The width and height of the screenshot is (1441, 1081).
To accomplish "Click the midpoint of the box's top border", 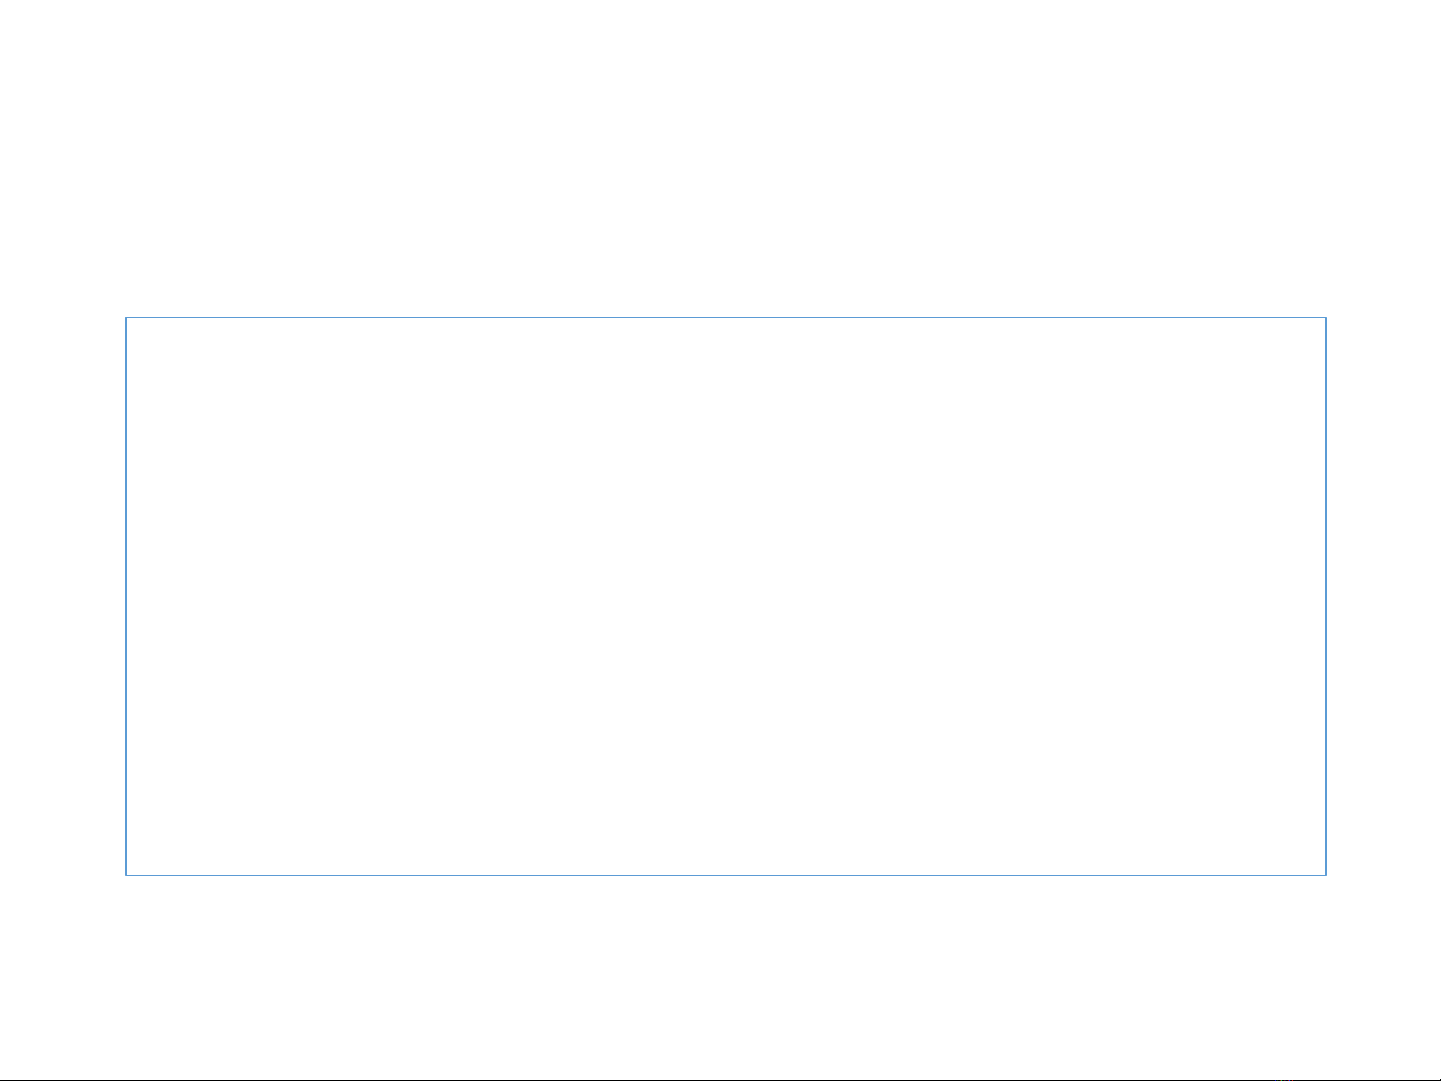I will (726, 318).
